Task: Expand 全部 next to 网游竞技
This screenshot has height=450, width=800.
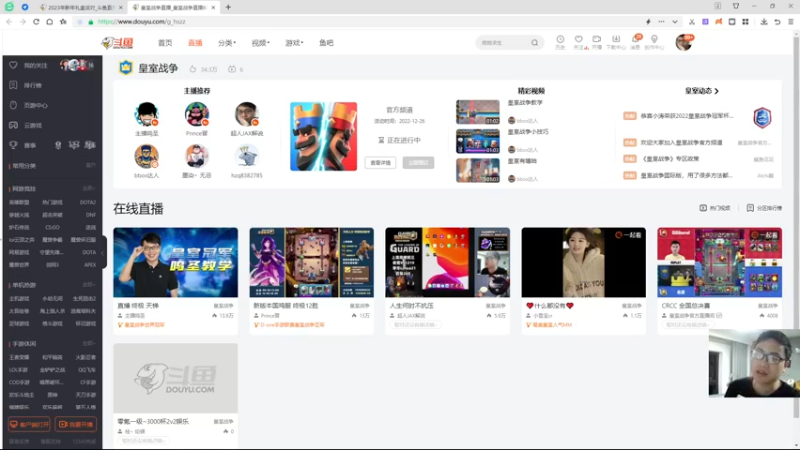Action: coord(89,188)
